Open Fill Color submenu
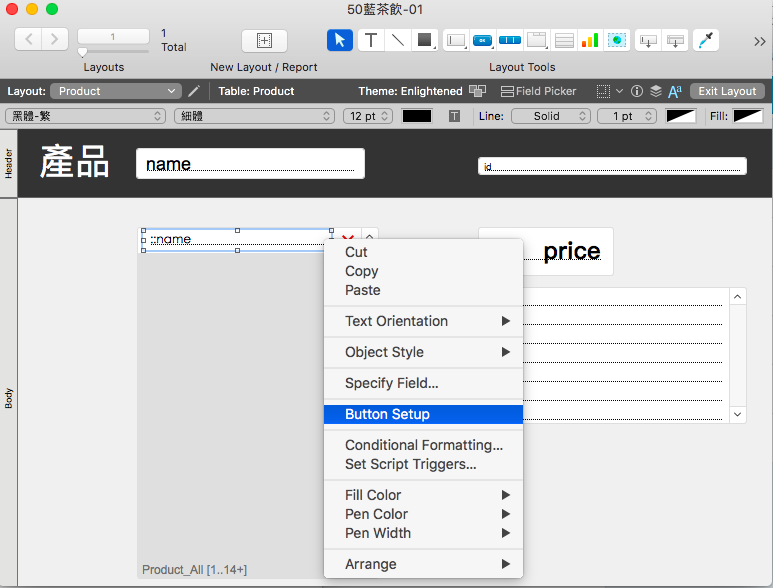Screen dimensions: 773x588 [x=423, y=495]
